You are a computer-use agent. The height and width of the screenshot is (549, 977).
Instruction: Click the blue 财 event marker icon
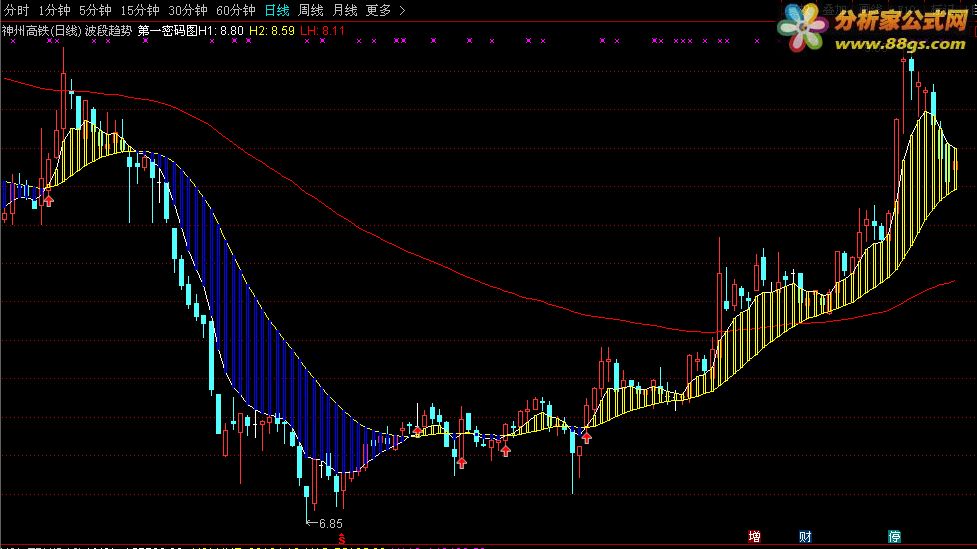coord(805,537)
